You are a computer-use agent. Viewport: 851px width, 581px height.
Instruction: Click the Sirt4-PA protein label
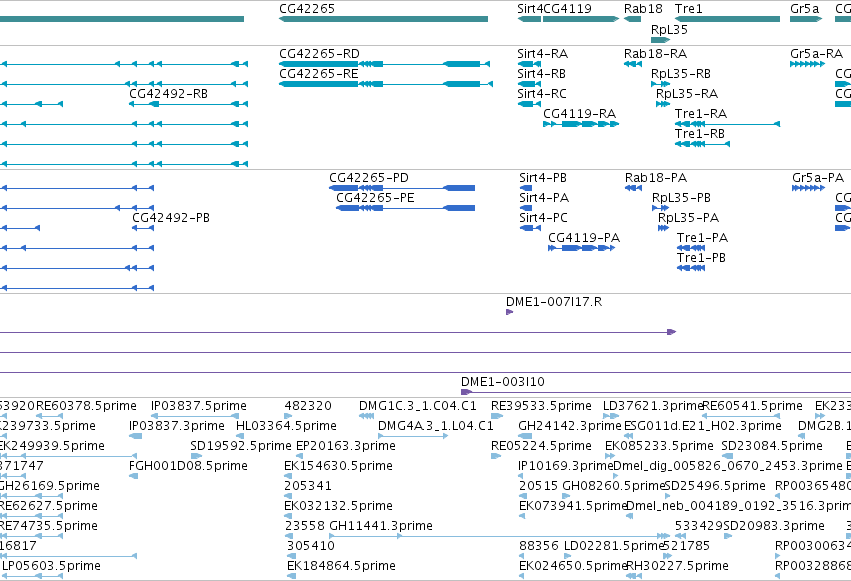(544, 198)
